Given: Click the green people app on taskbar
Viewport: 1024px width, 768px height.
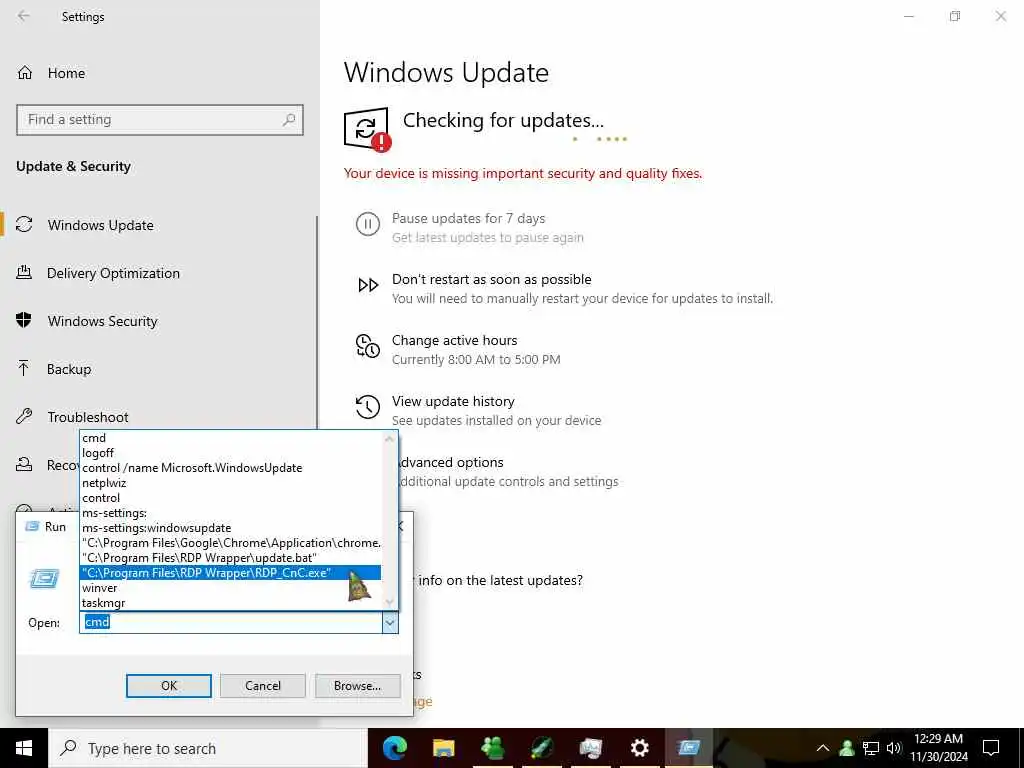Looking at the screenshot, I should pyautogui.click(x=492, y=748).
